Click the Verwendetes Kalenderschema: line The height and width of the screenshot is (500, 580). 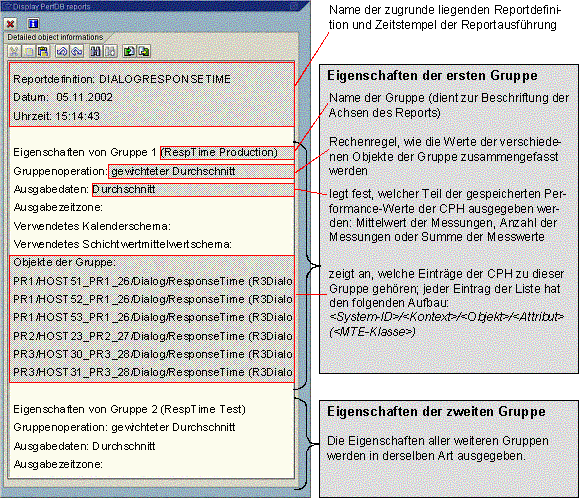[x=92, y=226]
